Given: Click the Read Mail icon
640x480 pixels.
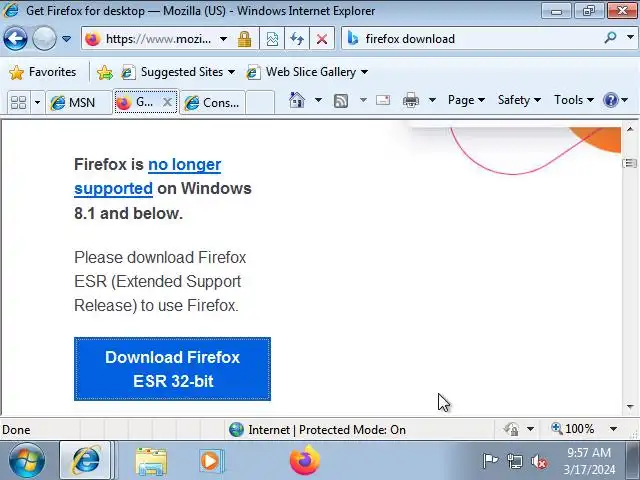Looking at the screenshot, I should pyautogui.click(x=383, y=100).
